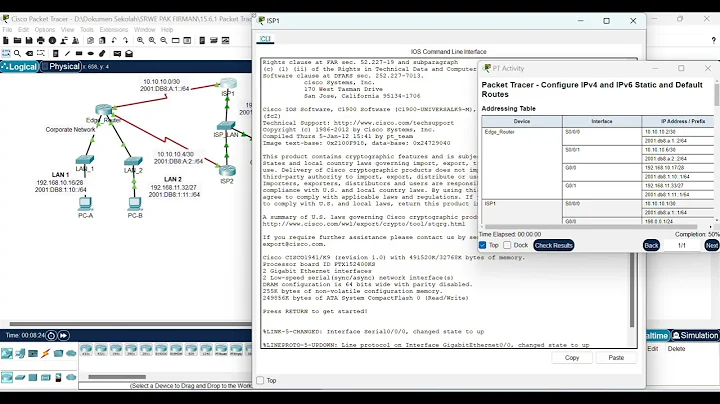Image resolution: width=720 pixels, height=404 pixels.
Task: Click the Zoom Out magnifier icon
Action: (164, 40)
